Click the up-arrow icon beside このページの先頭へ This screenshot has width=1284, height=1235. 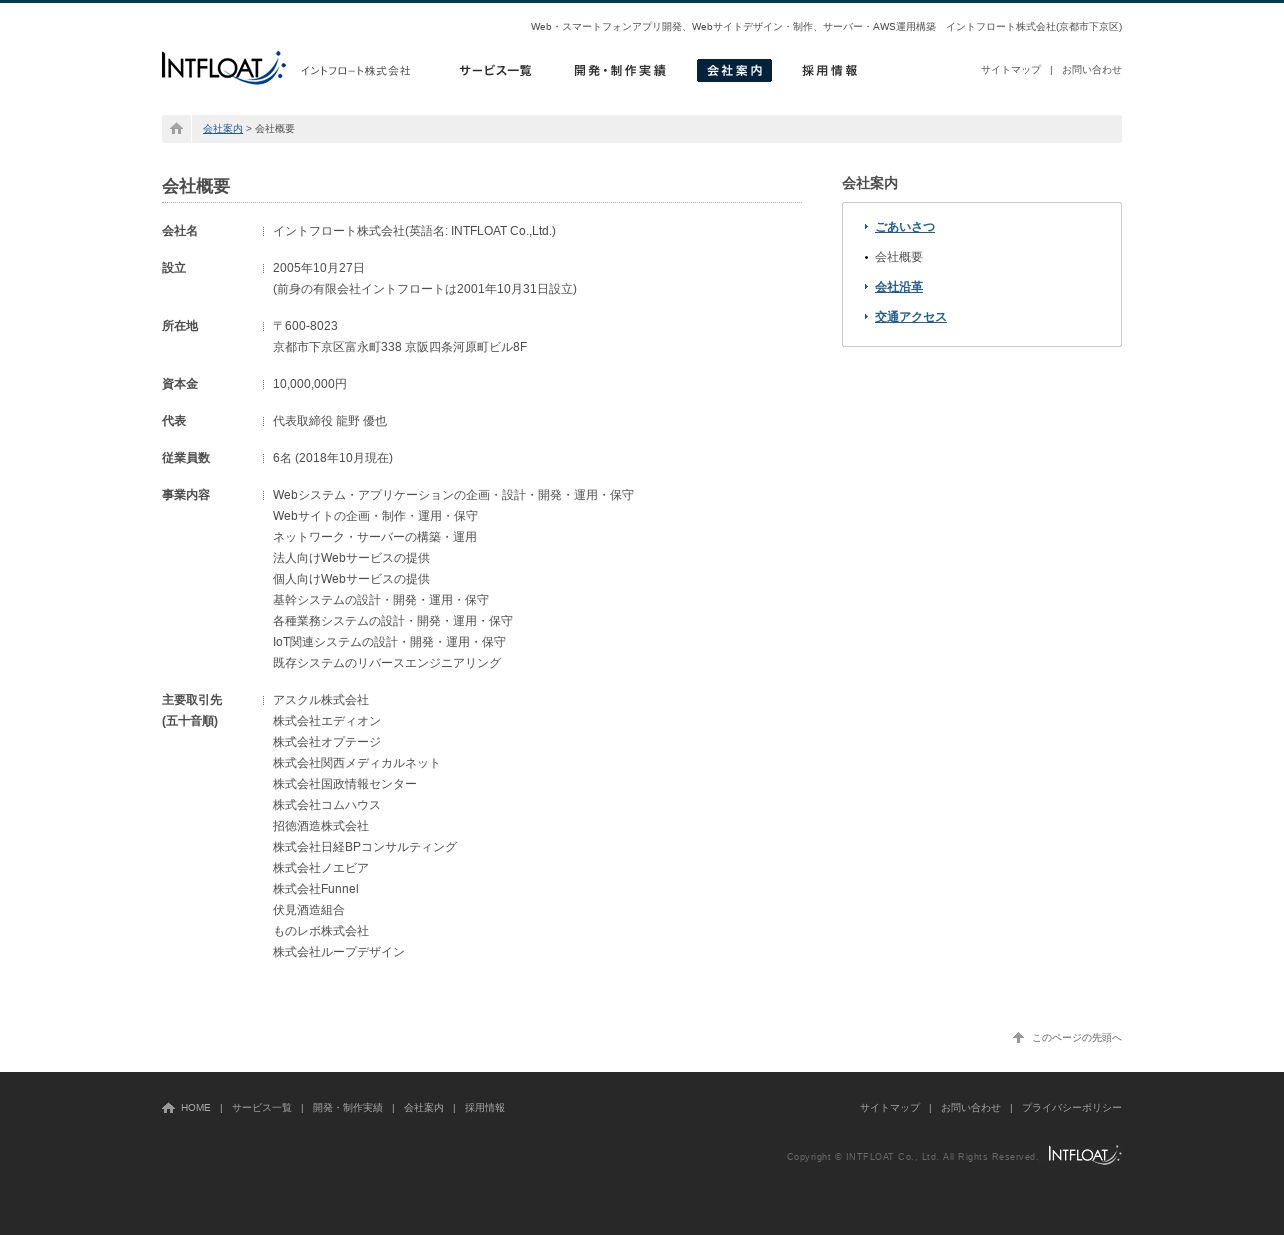coord(1018,1038)
